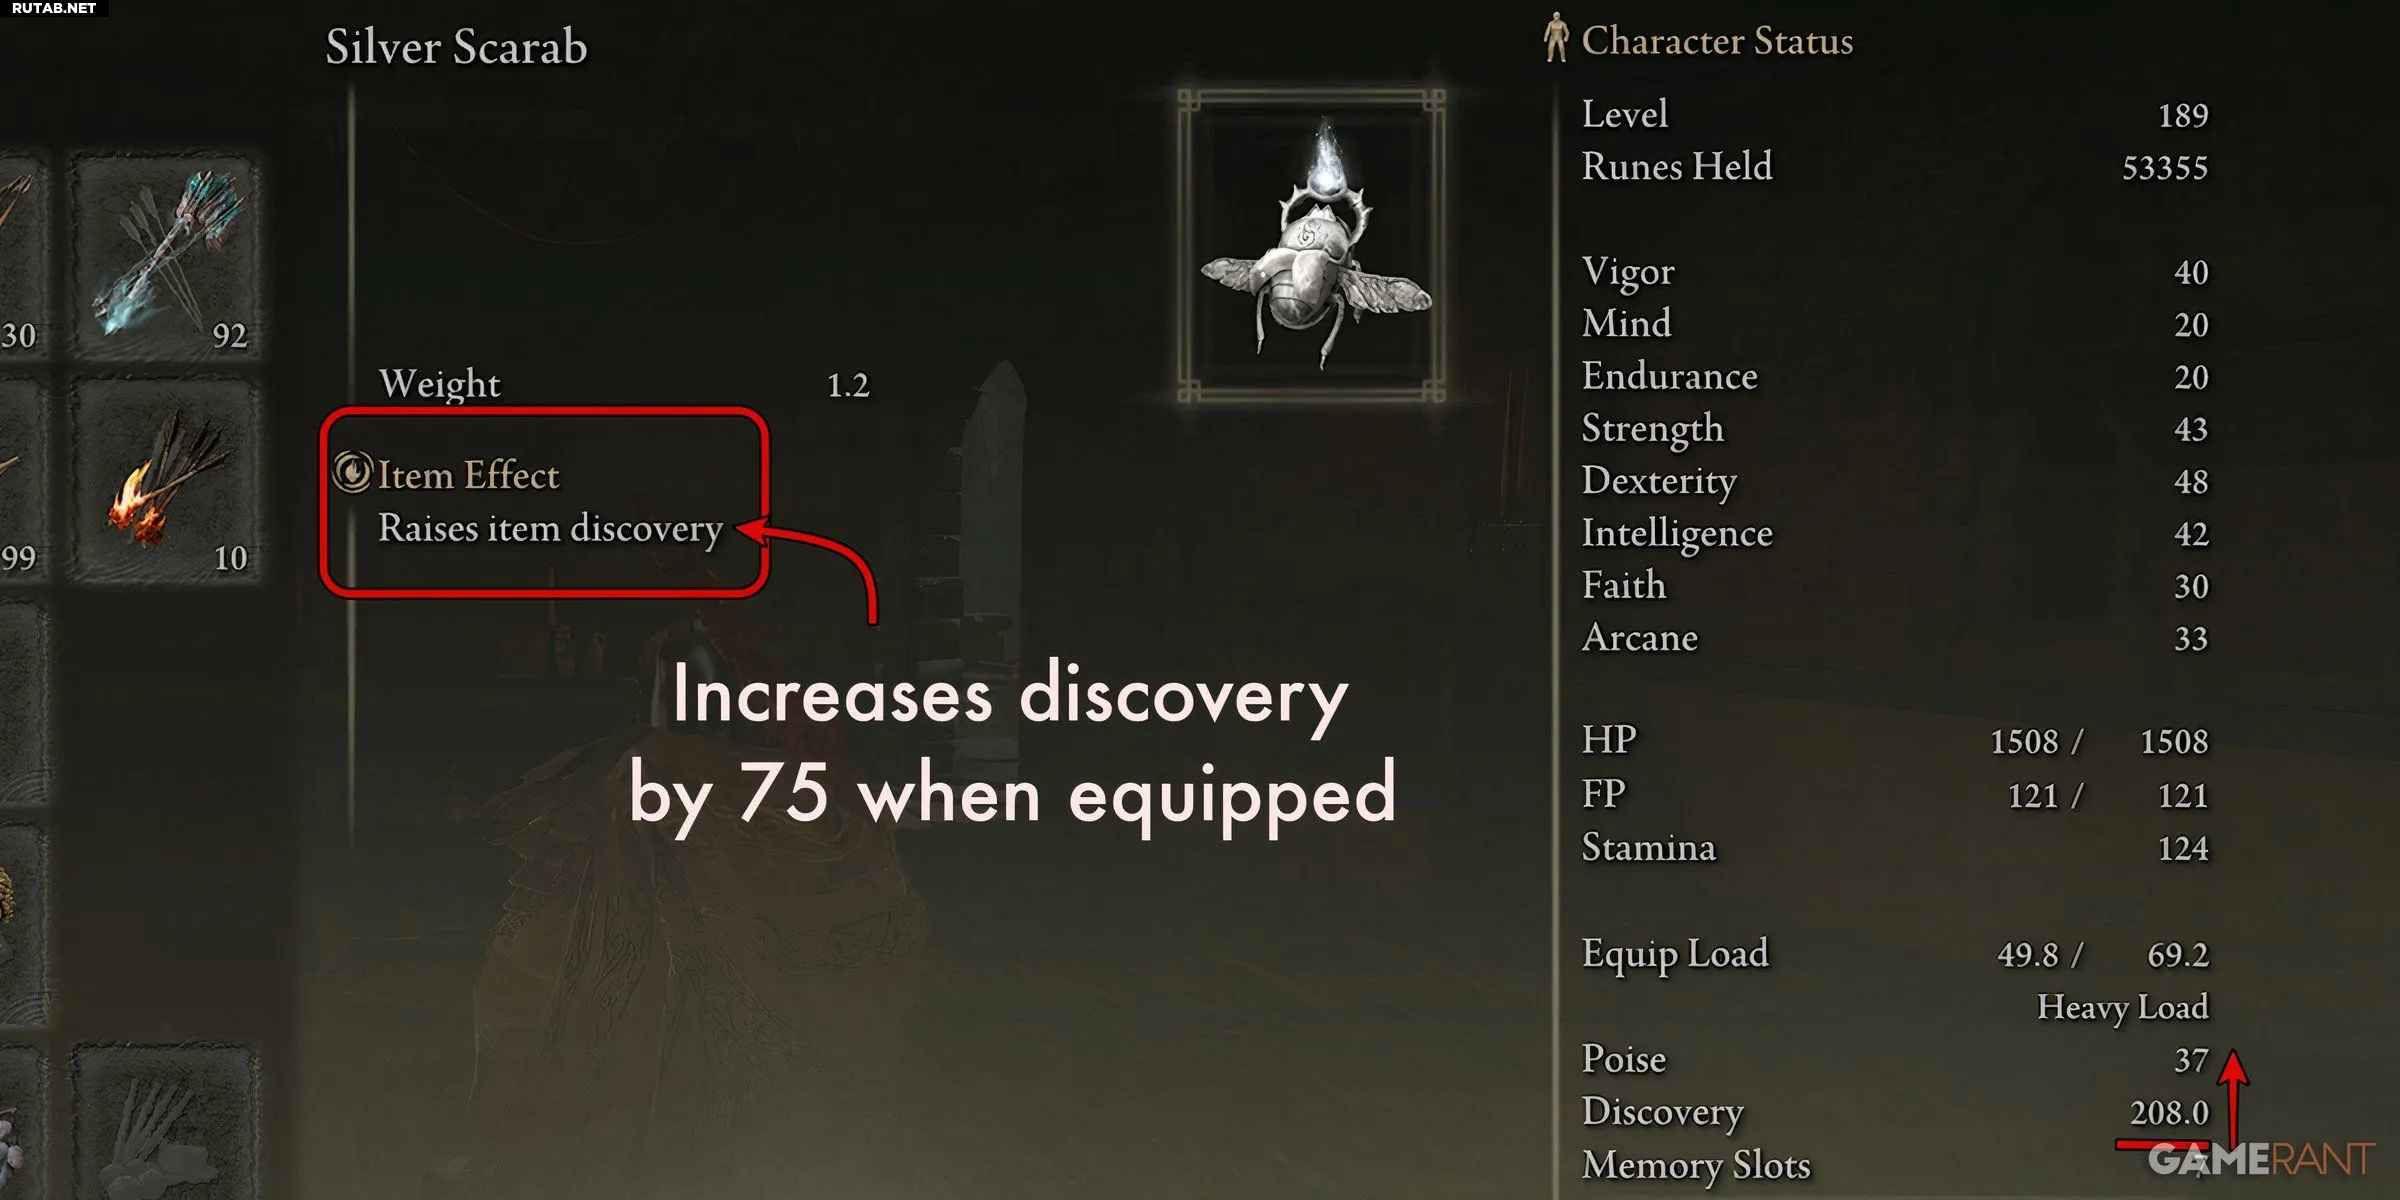Select the fire arrows with count 10

[165, 479]
